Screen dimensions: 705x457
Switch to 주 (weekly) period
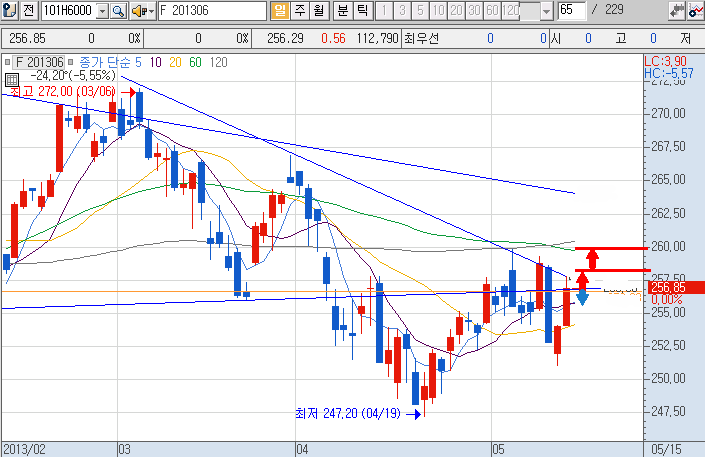click(x=299, y=11)
